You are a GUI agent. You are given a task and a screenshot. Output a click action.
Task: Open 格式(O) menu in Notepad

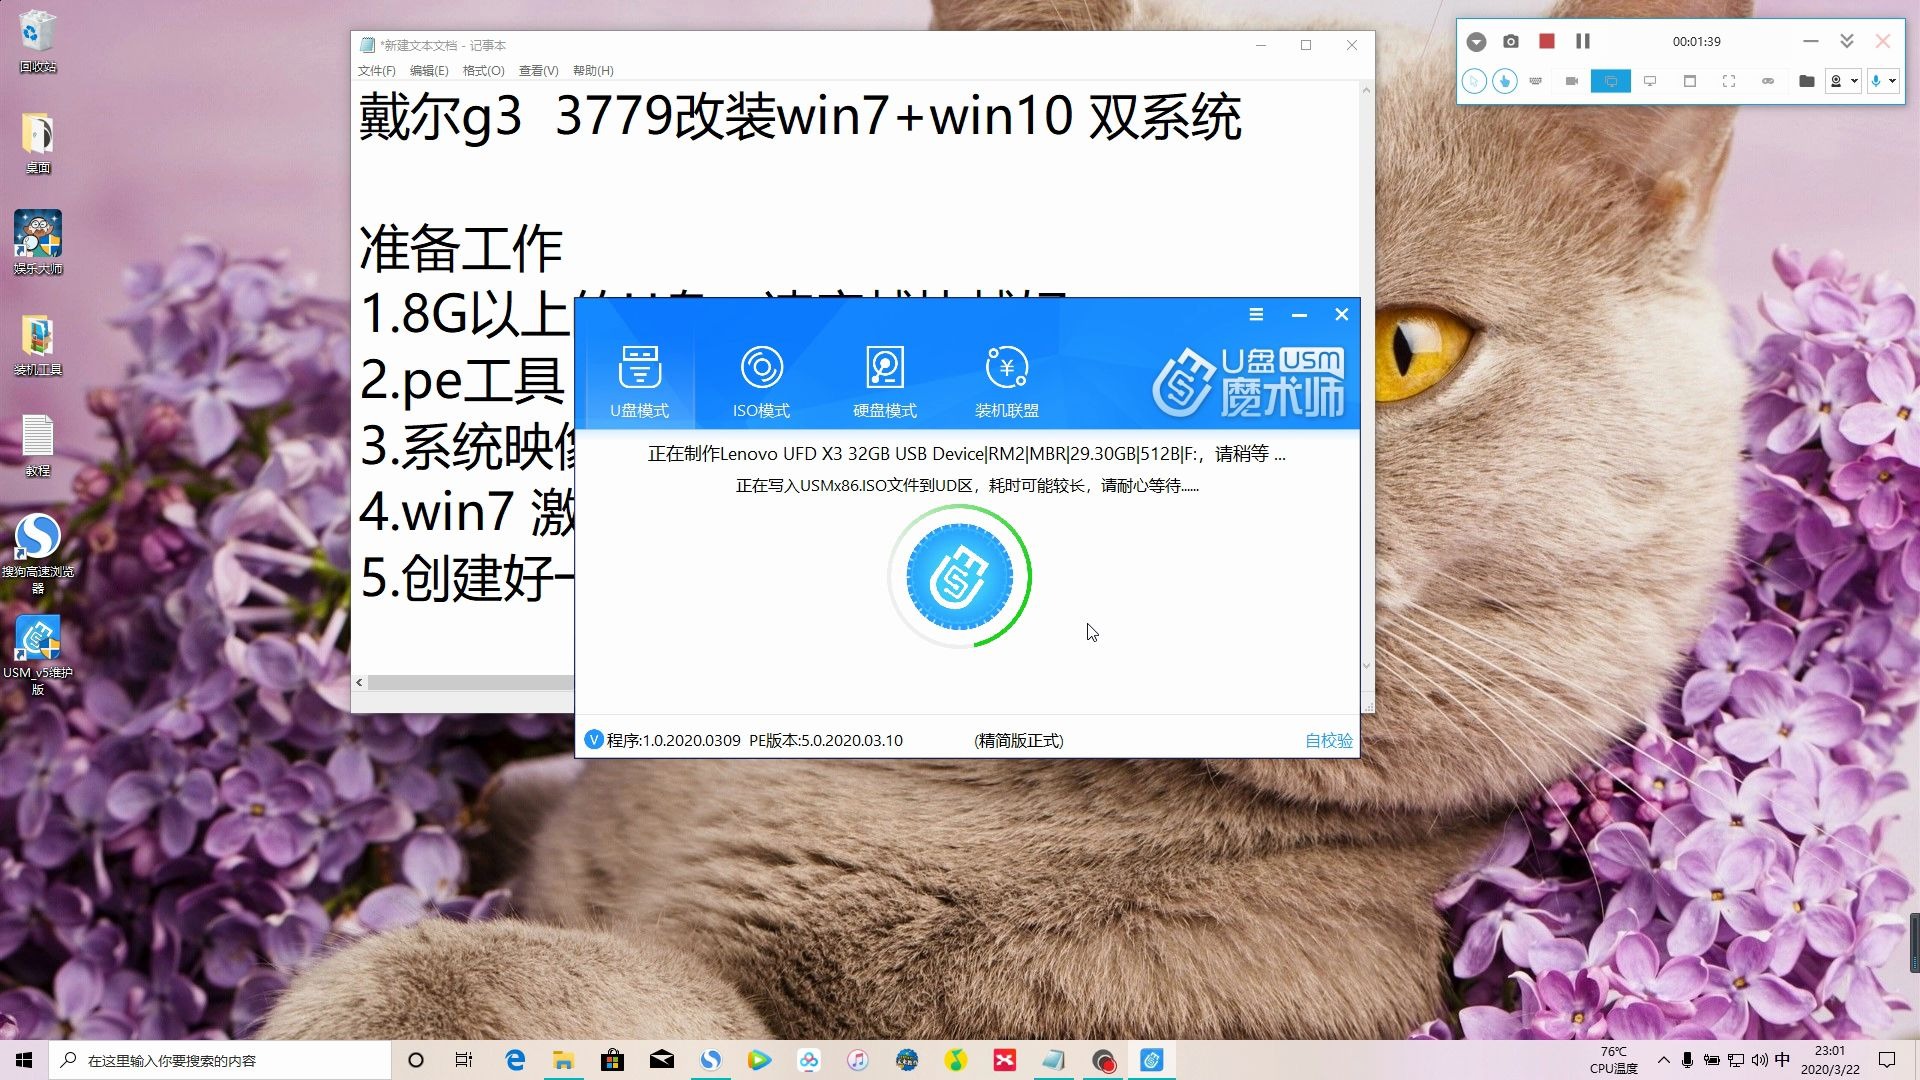pyautogui.click(x=481, y=70)
